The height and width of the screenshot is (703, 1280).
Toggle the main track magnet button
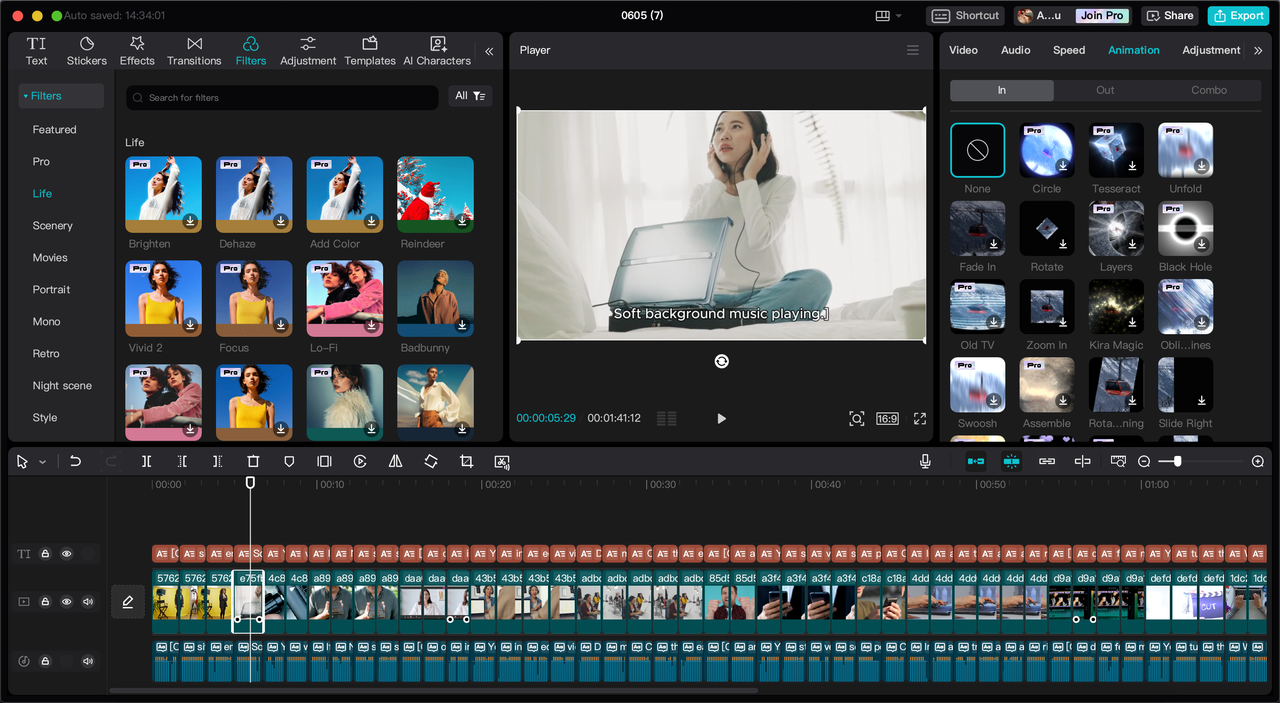click(x=975, y=461)
